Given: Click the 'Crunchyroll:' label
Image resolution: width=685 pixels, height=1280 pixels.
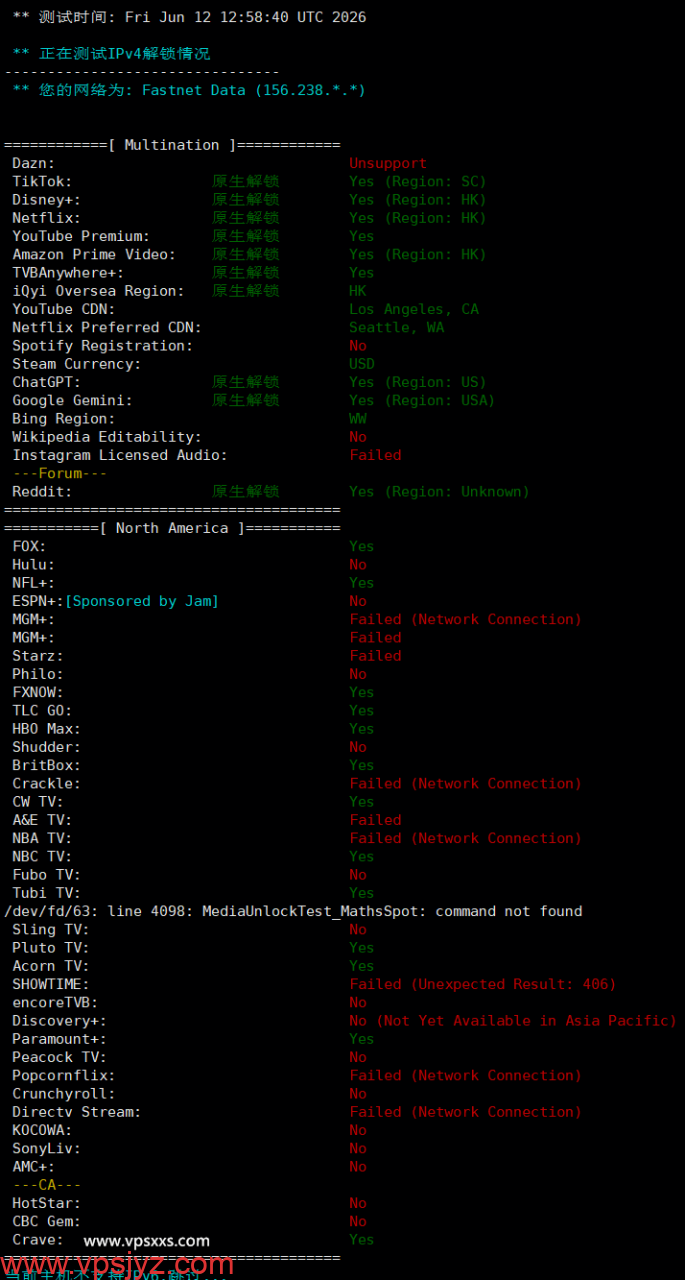Looking at the screenshot, I should point(64,1094).
